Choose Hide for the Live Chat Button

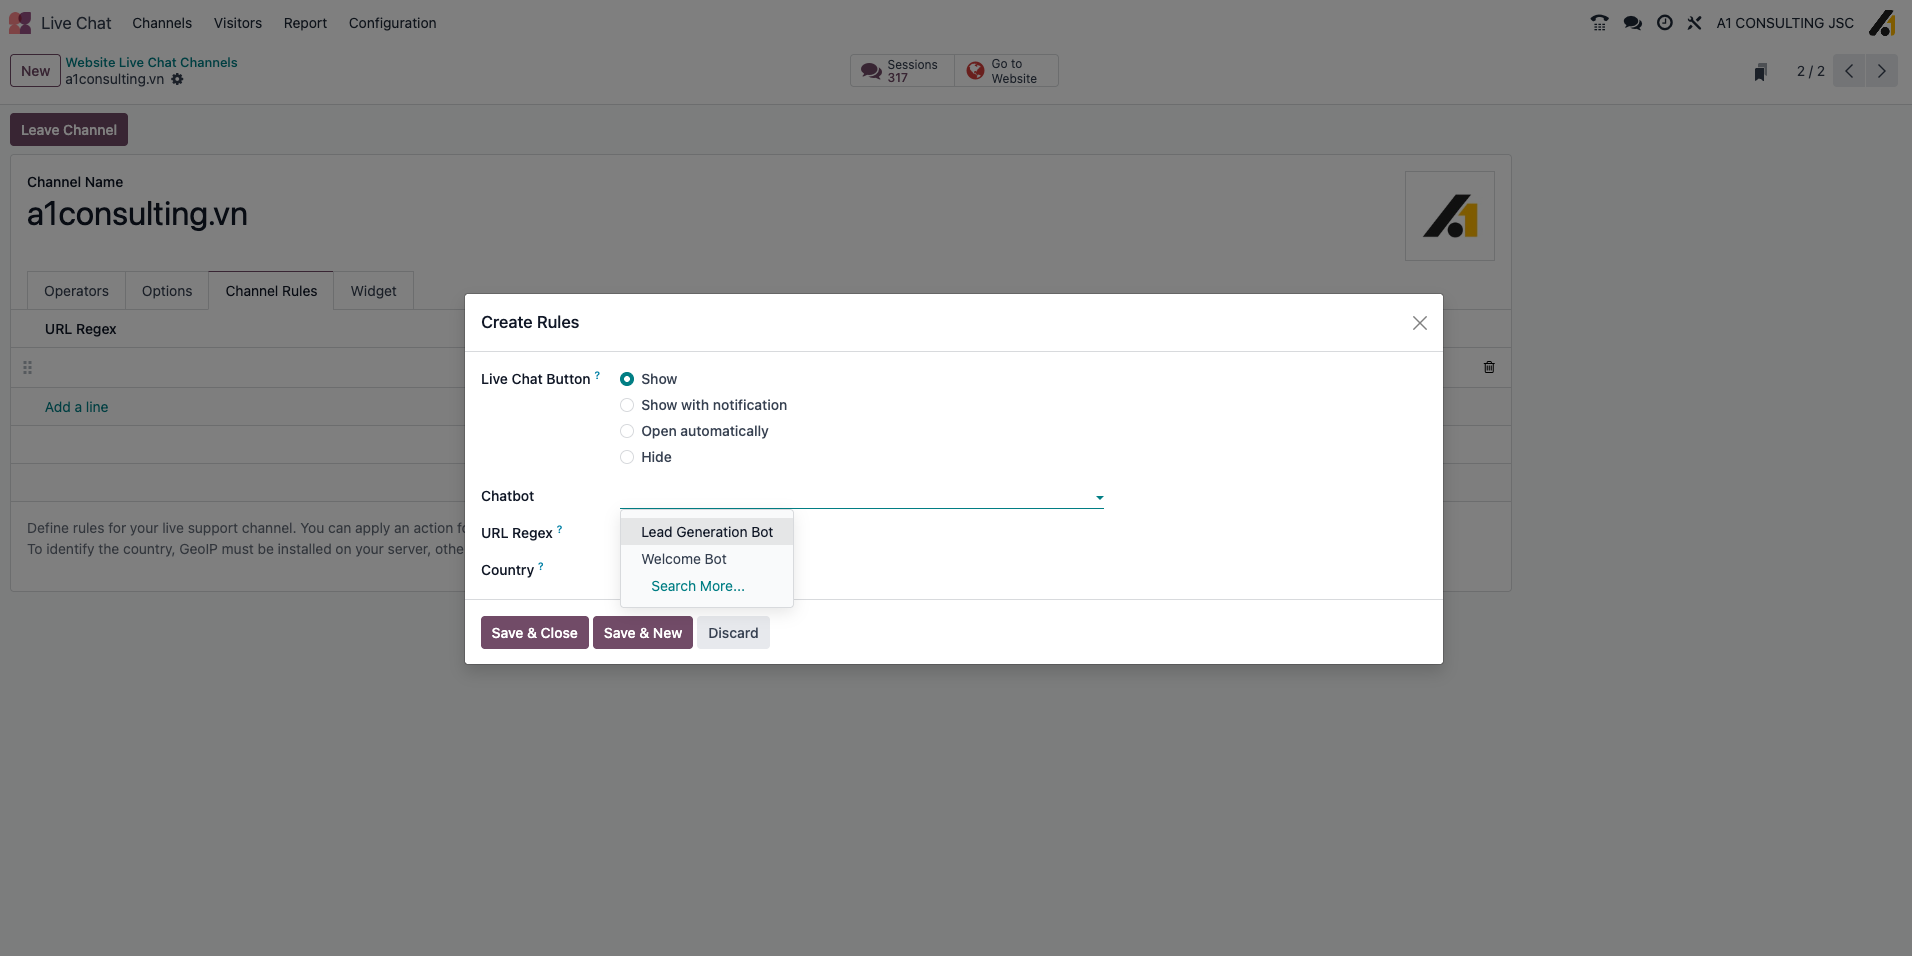[626, 457]
